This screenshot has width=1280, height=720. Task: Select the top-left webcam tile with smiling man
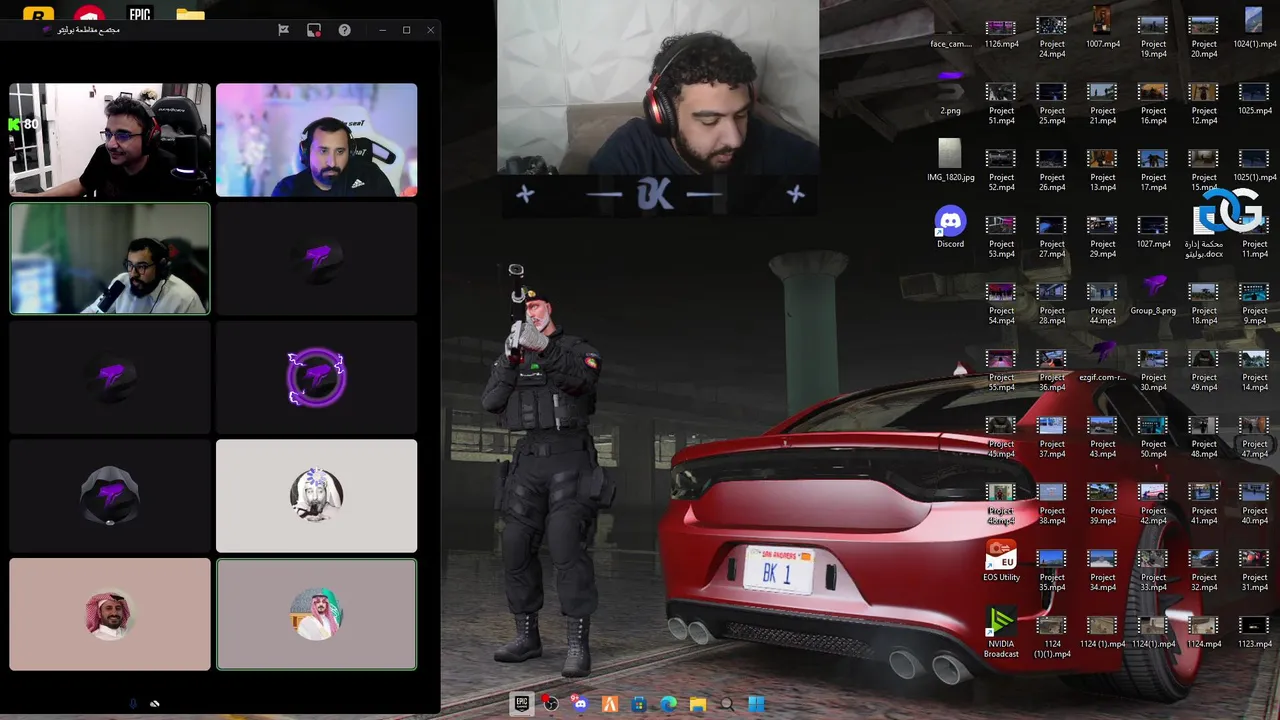pos(110,140)
